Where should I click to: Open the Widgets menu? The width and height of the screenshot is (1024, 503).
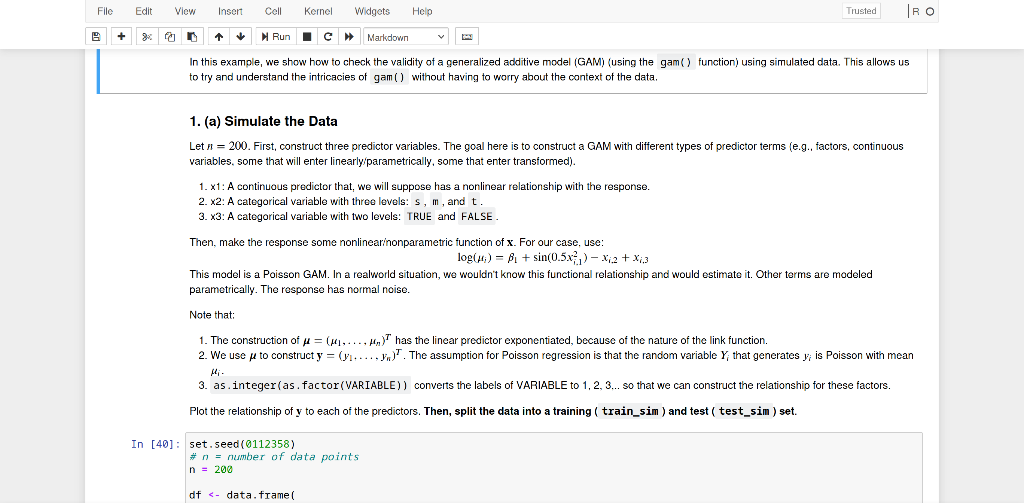click(372, 11)
